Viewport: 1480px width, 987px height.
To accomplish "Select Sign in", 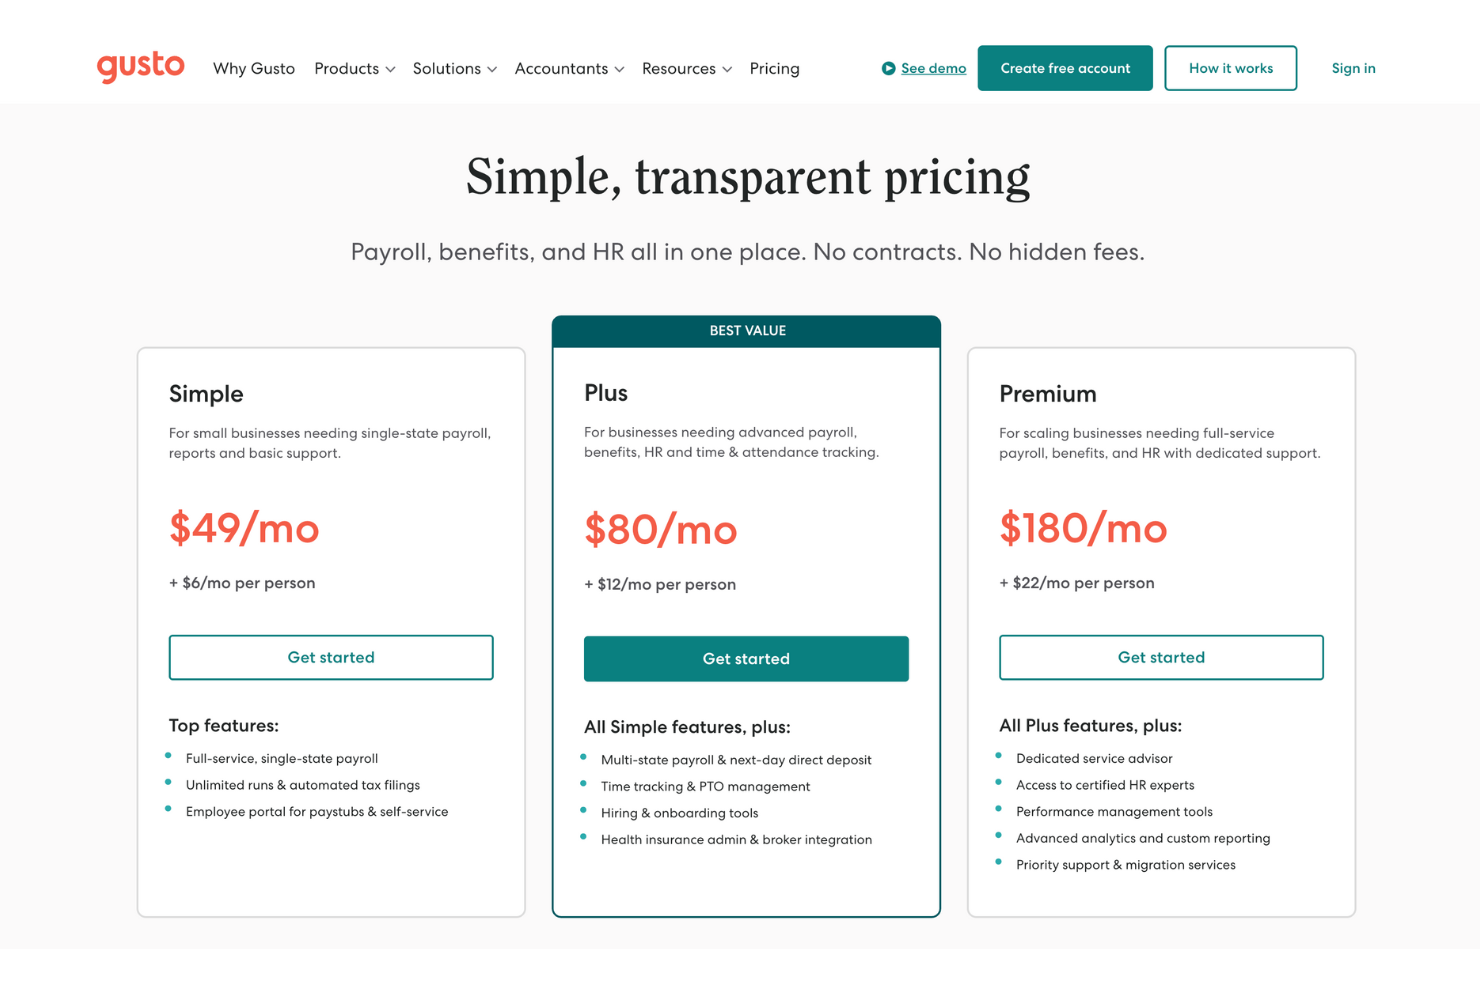I will click(1353, 68).
